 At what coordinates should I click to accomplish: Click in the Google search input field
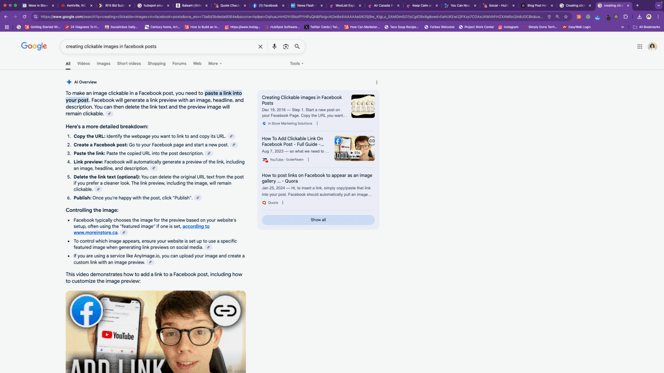click(x=159, y=47)
